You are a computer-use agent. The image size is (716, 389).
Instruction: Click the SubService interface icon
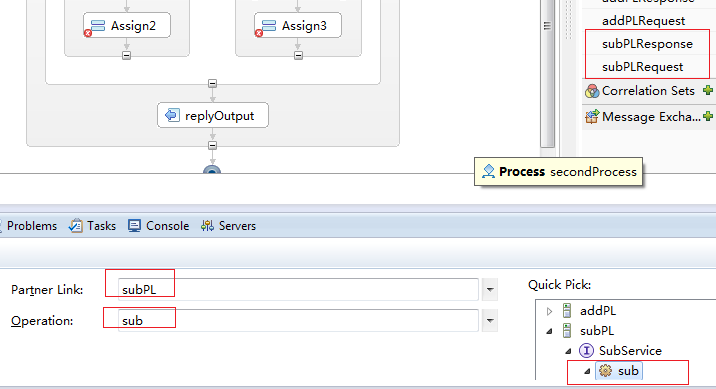point(586,351)
